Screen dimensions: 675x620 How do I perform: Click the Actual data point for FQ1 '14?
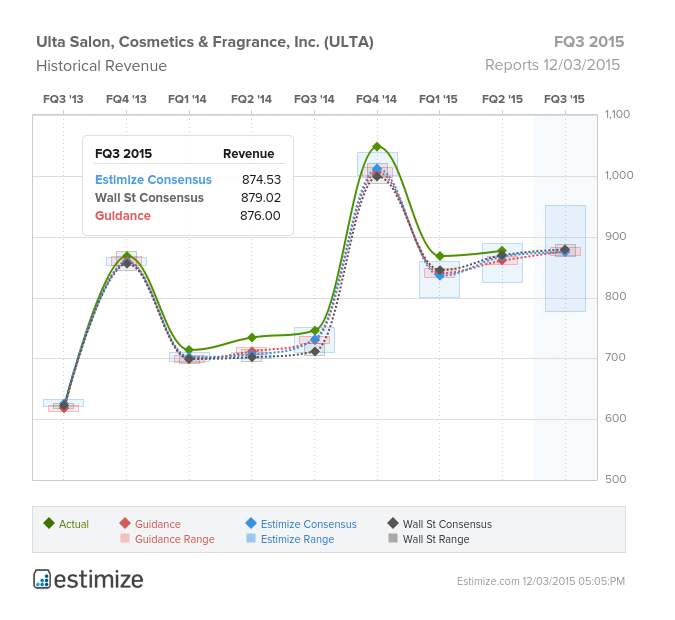pos(189,350)
